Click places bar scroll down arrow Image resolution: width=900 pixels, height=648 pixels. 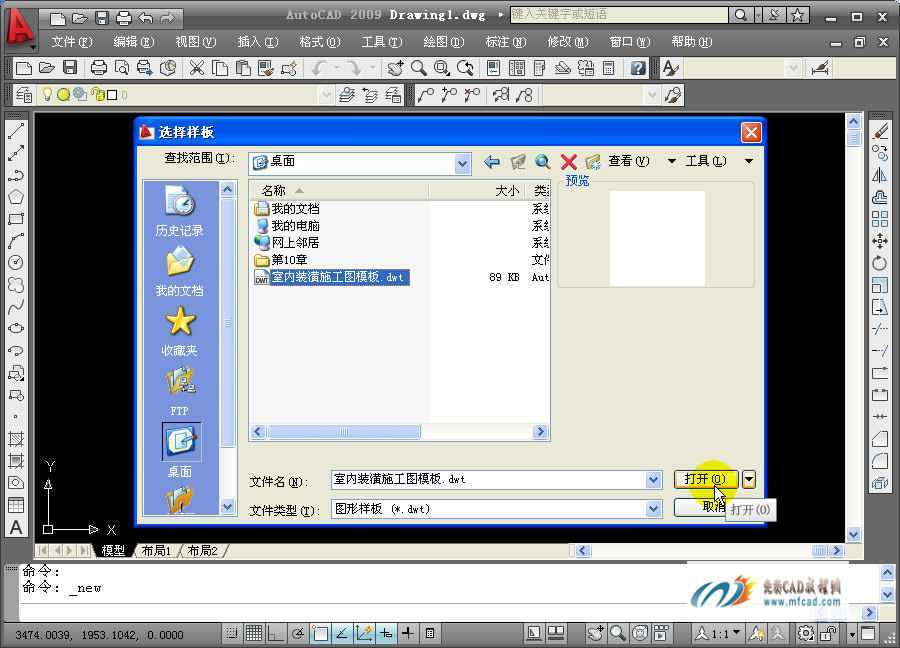tap(227, 507)
